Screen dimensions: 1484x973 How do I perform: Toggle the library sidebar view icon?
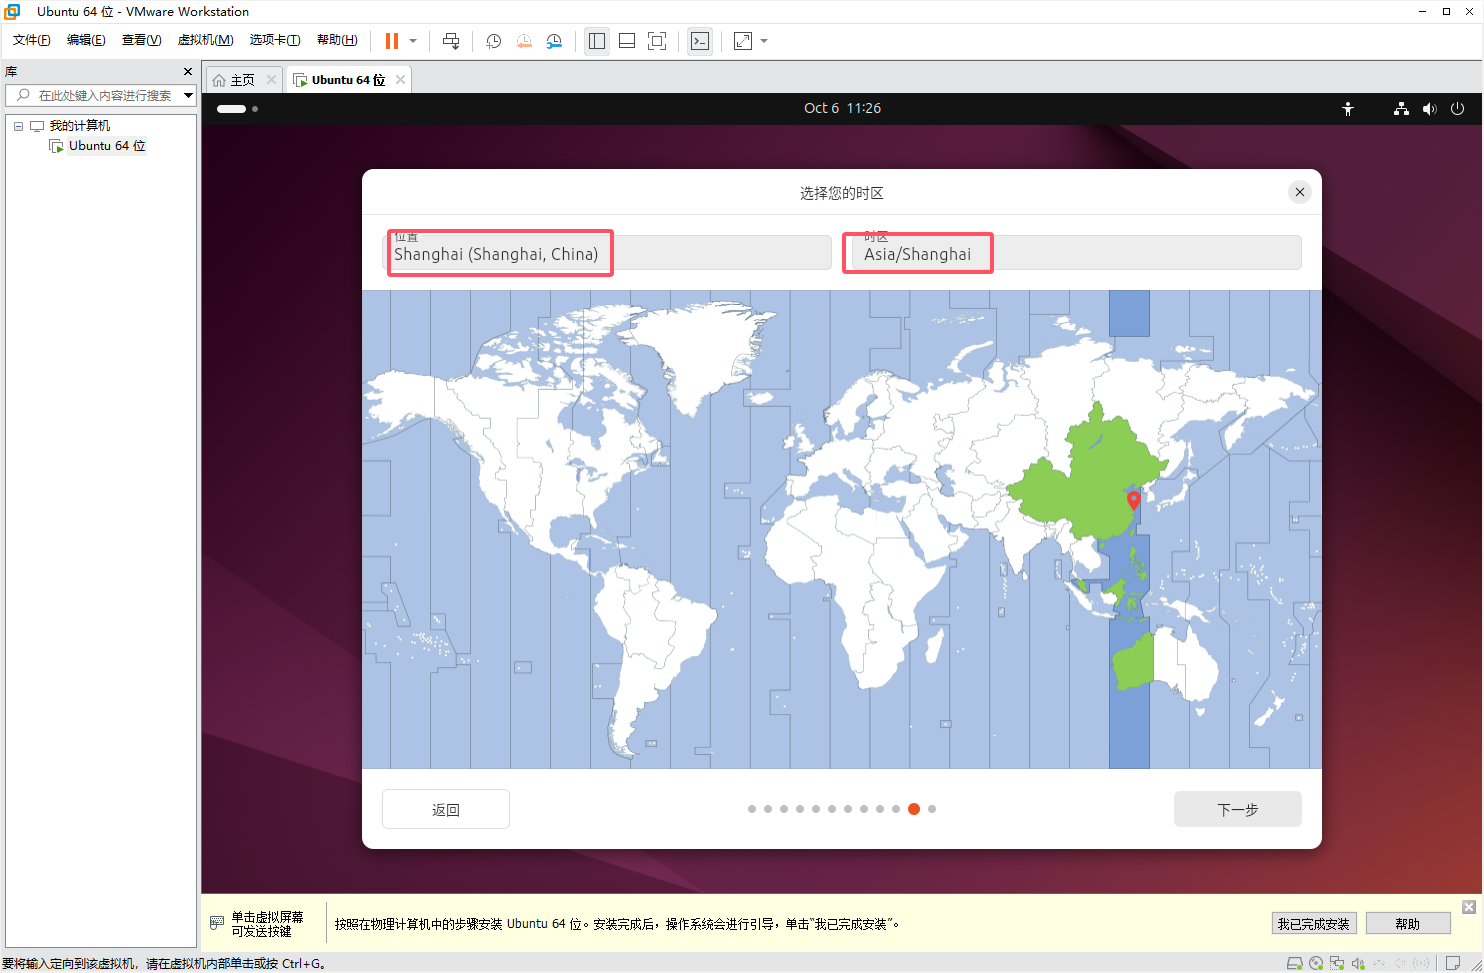click(597, 41)
